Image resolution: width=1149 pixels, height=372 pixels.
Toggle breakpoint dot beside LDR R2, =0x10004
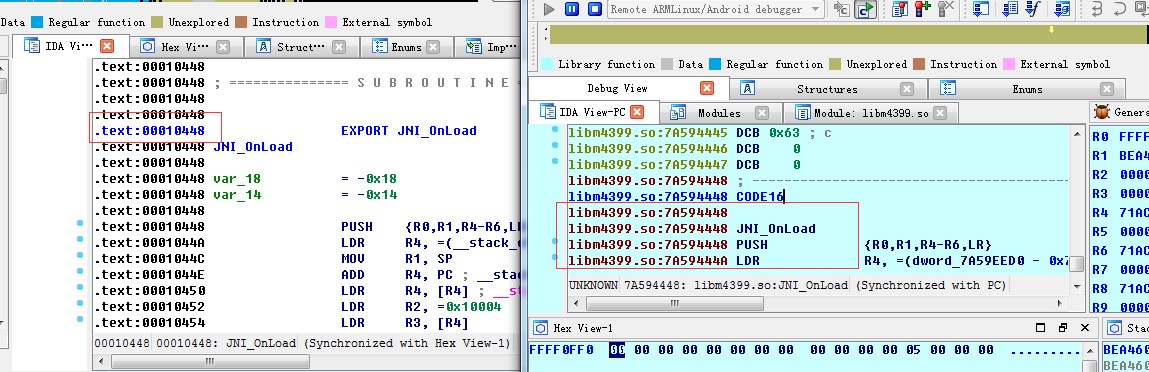80,303
